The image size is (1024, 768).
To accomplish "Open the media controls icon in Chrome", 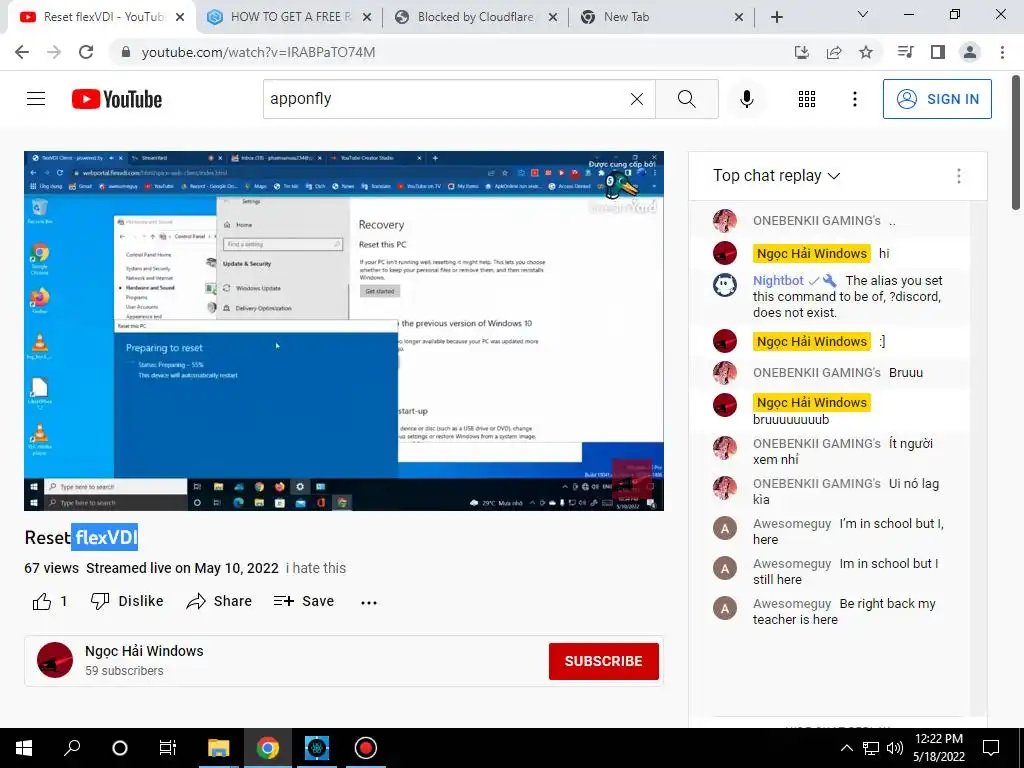I will pyautogui.click(x=906, y=52).
